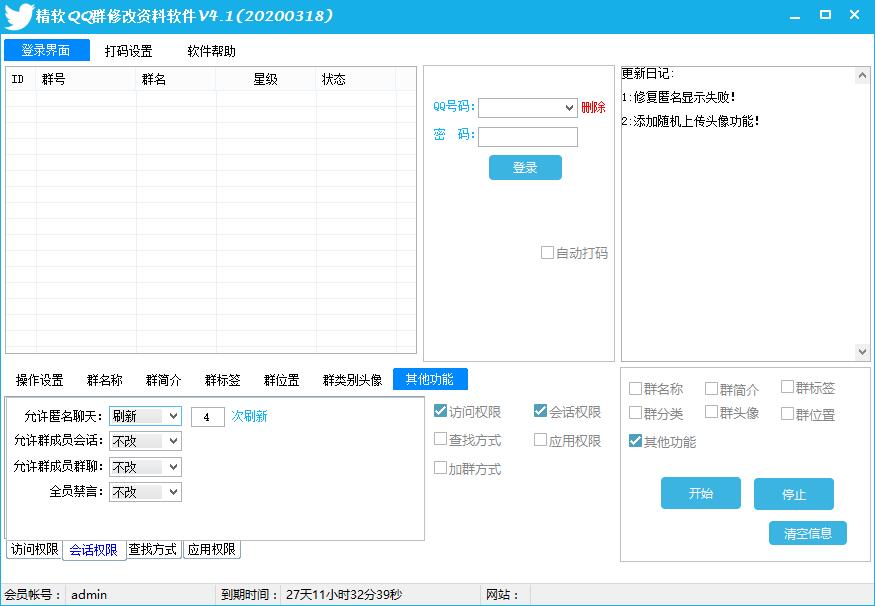The image size is (875, 606).
Task: Open the 软件帮助 tab
Action: [211, 51]
